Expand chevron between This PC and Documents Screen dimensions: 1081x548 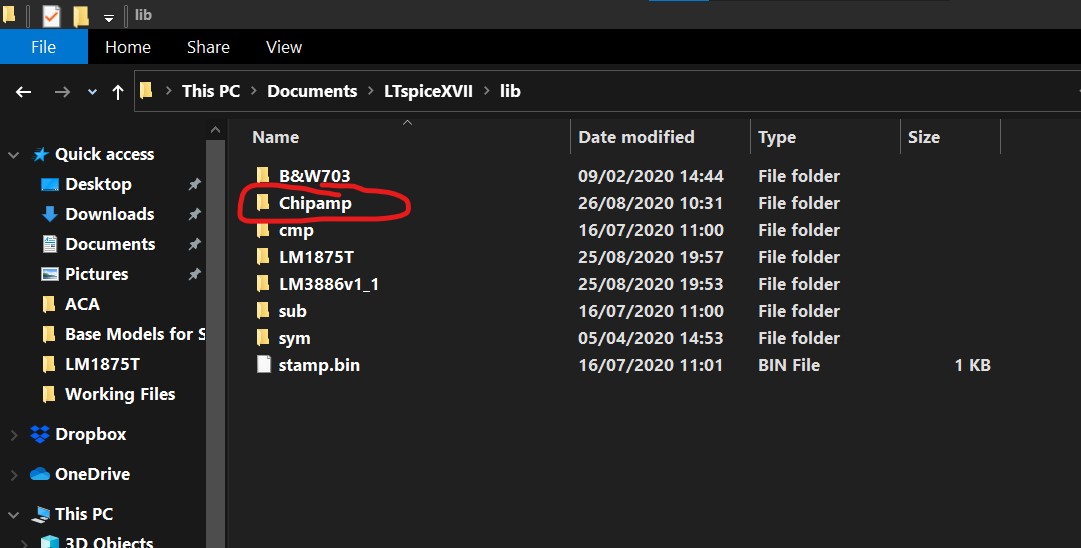[254, 91]
